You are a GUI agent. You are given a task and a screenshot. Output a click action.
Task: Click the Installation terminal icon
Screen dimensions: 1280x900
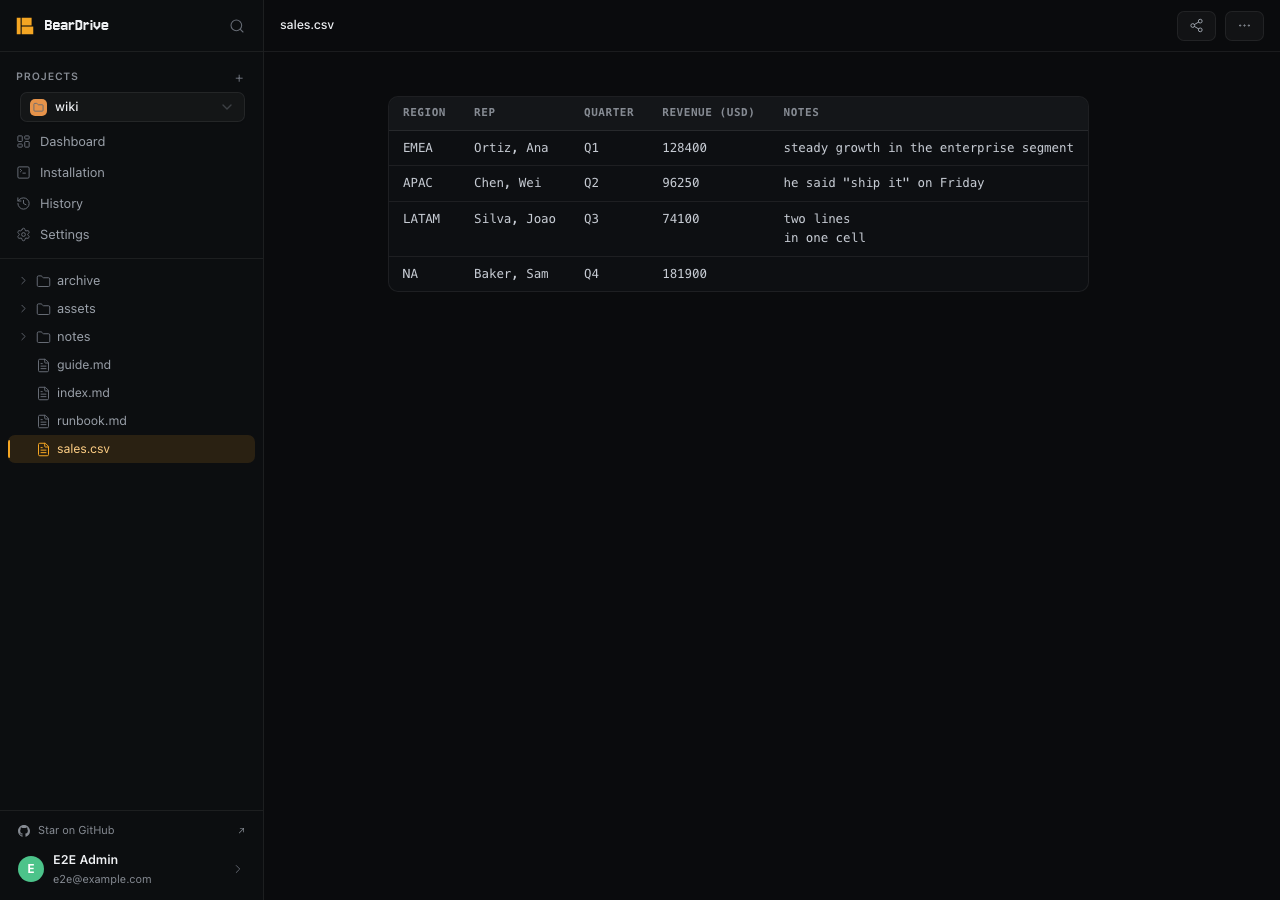tap(23, 173)
